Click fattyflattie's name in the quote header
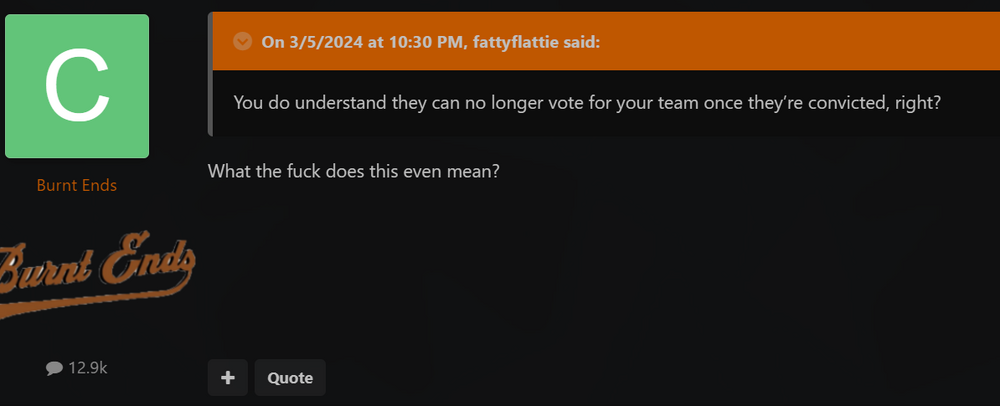 pyautogui.click(x=518, y=41)
